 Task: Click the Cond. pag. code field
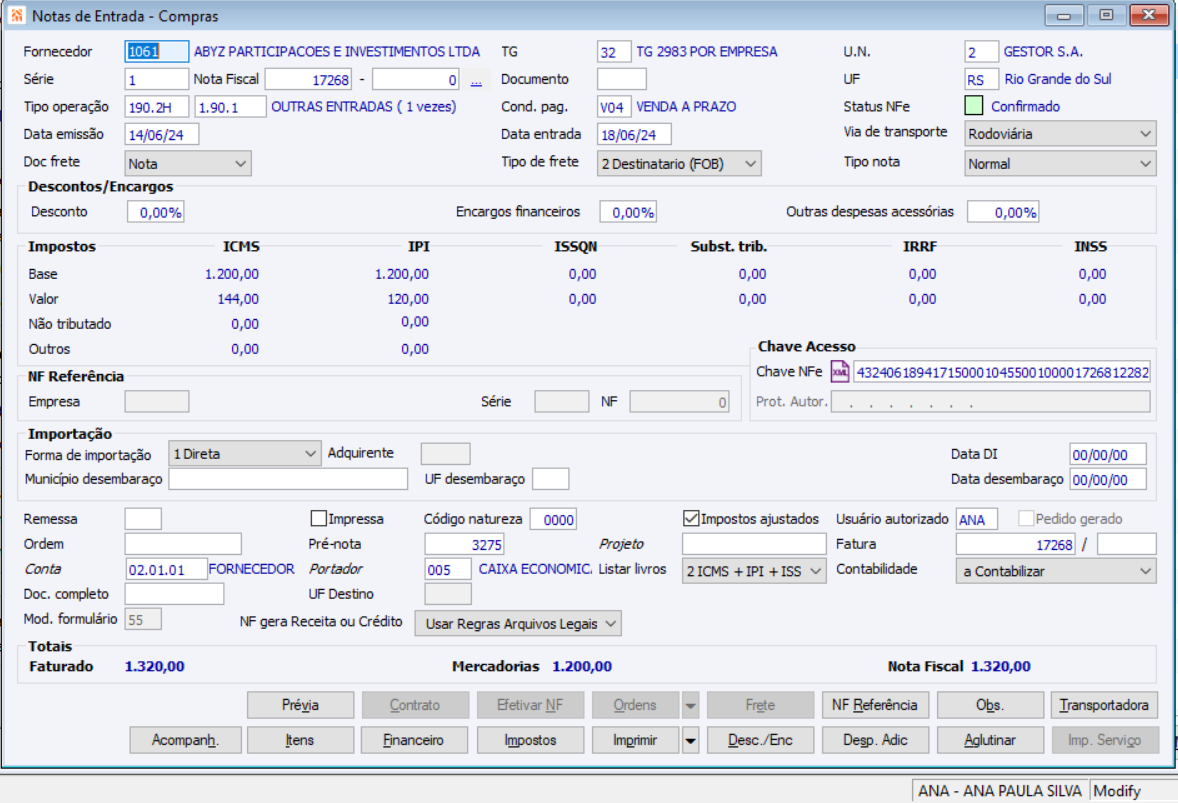tap(614, 107)
